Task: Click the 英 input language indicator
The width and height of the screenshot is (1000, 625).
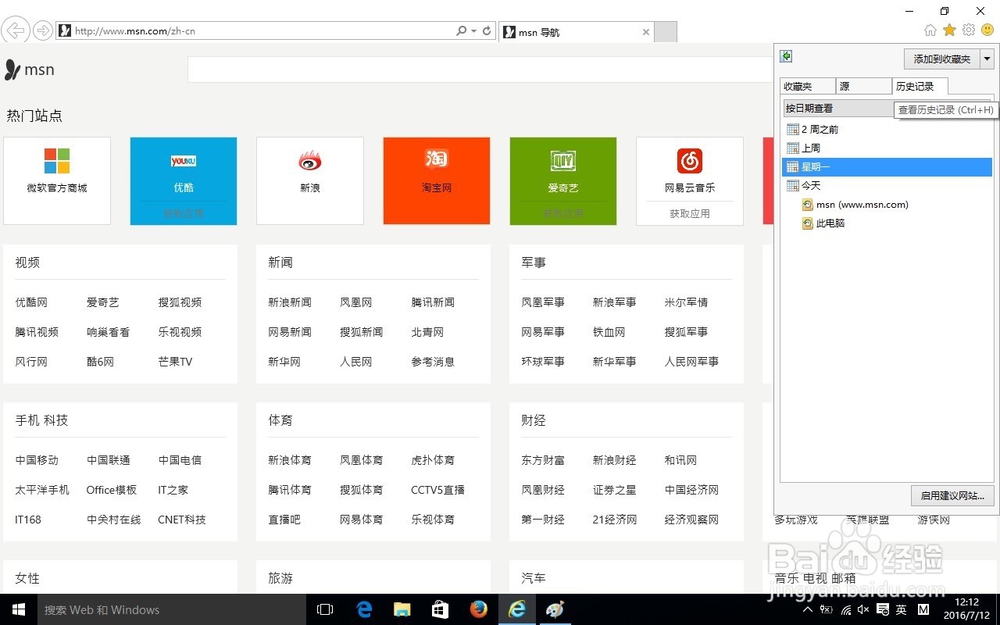Action: (x=901, y=610)
